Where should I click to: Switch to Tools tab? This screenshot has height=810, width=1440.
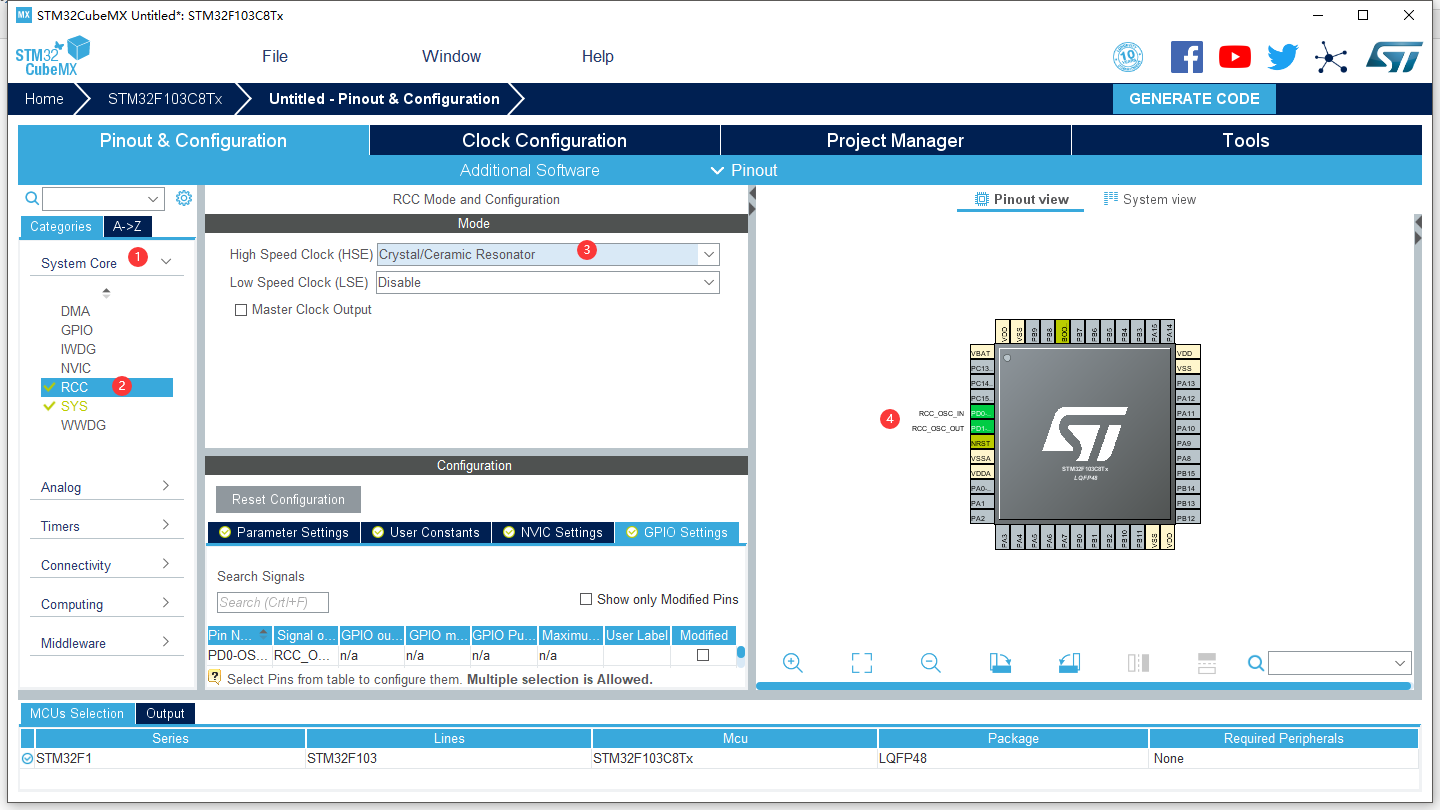(x=1246, y=140)
